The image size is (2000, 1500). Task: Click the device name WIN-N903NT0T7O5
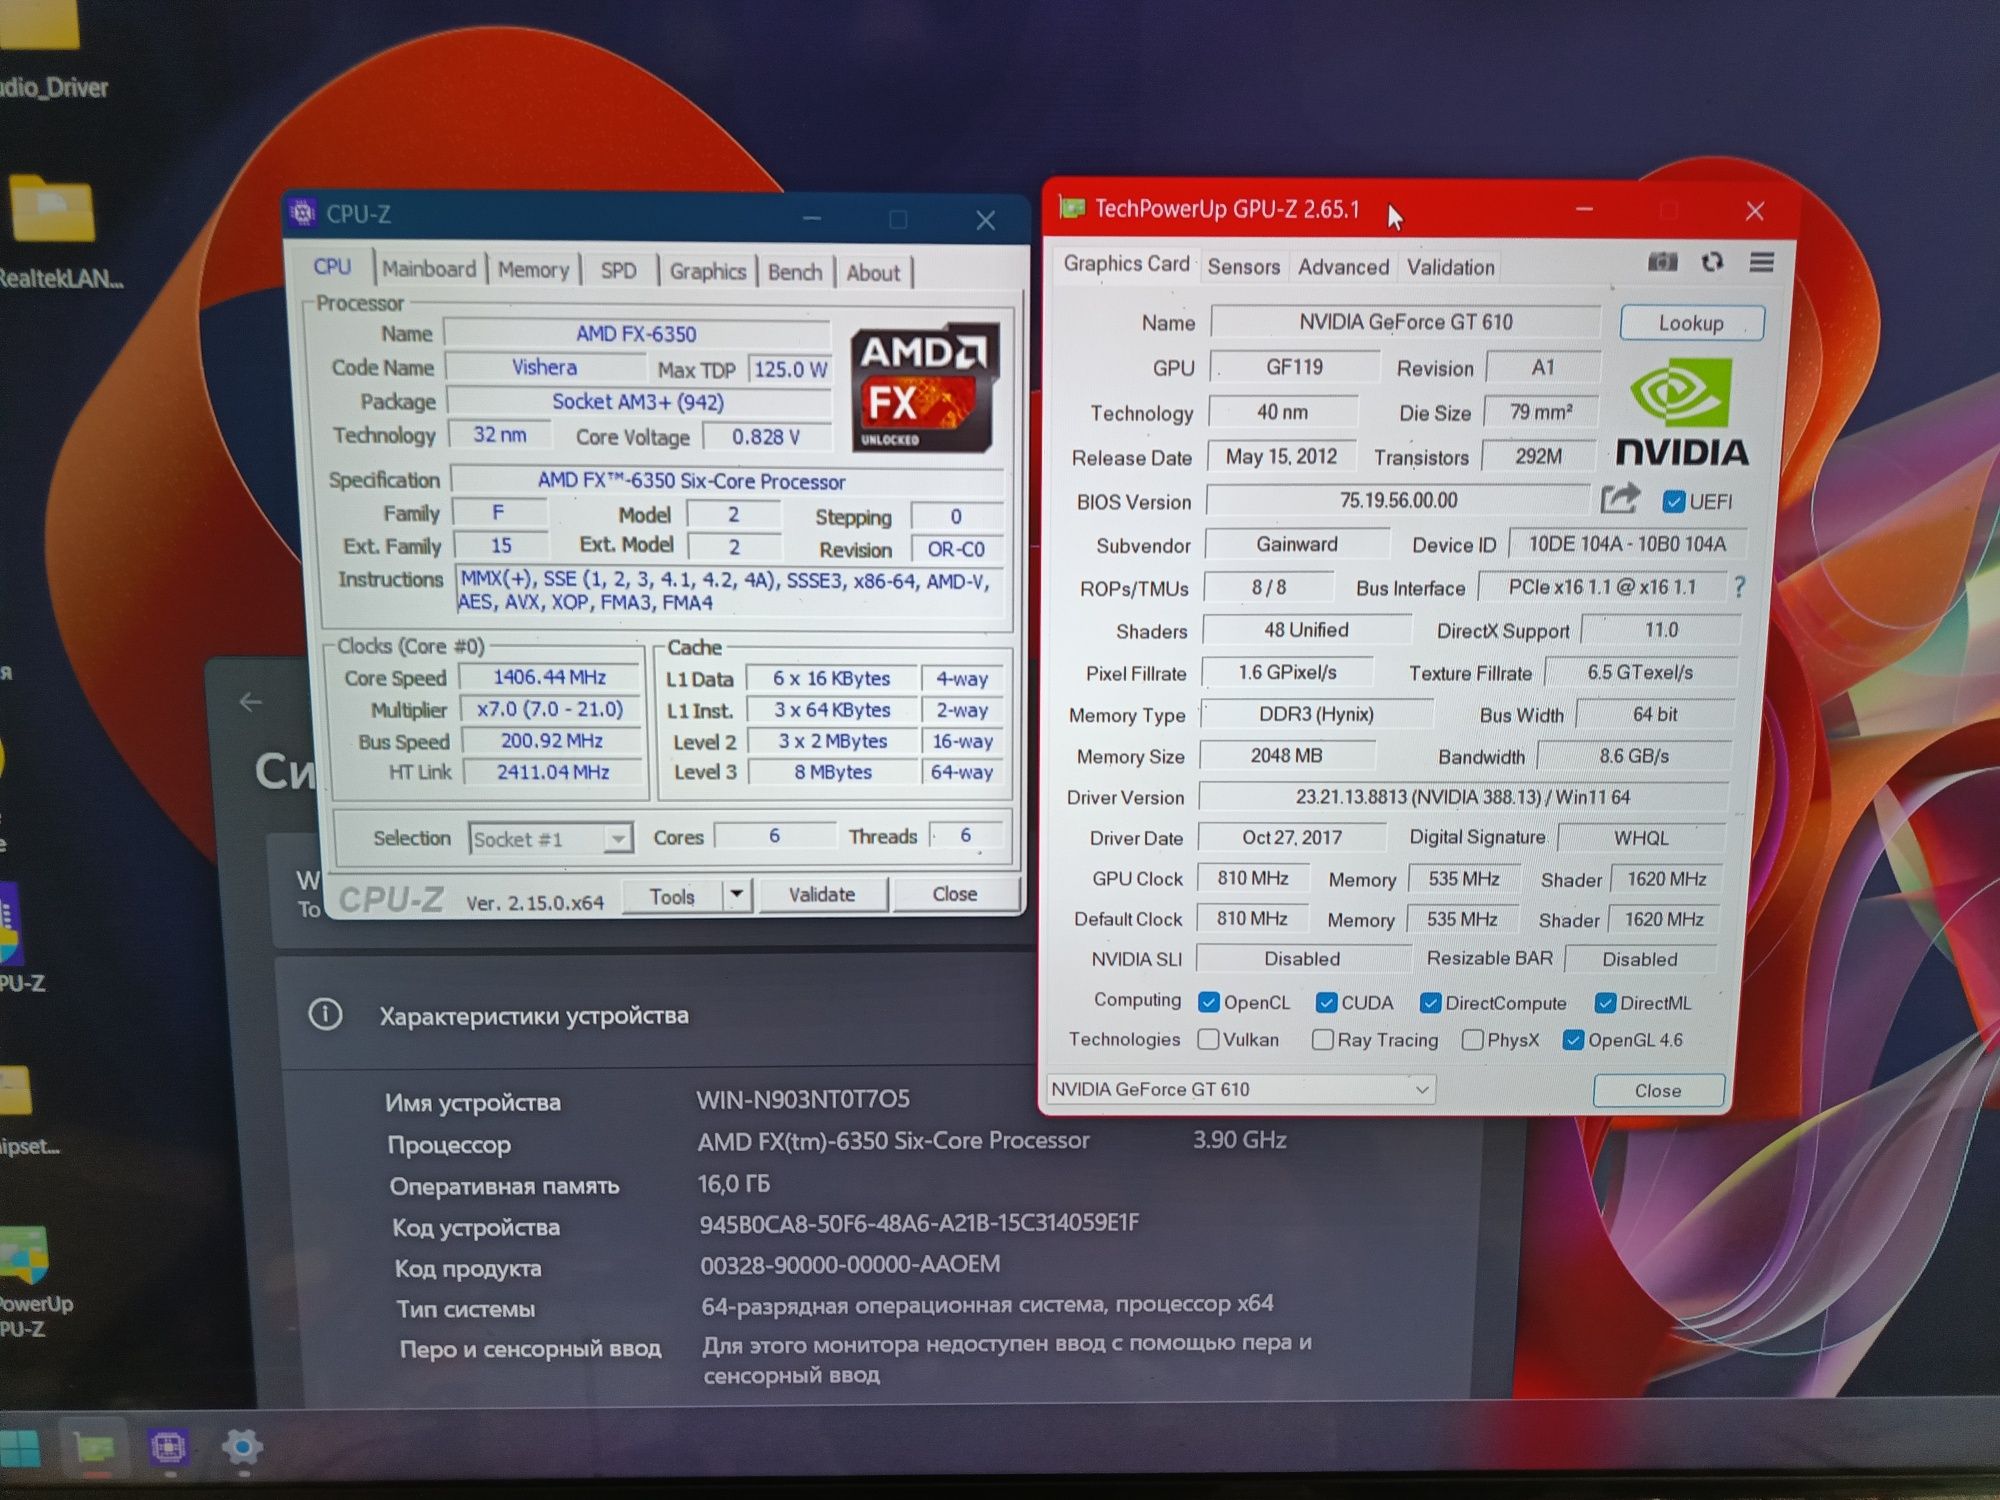803,1099
